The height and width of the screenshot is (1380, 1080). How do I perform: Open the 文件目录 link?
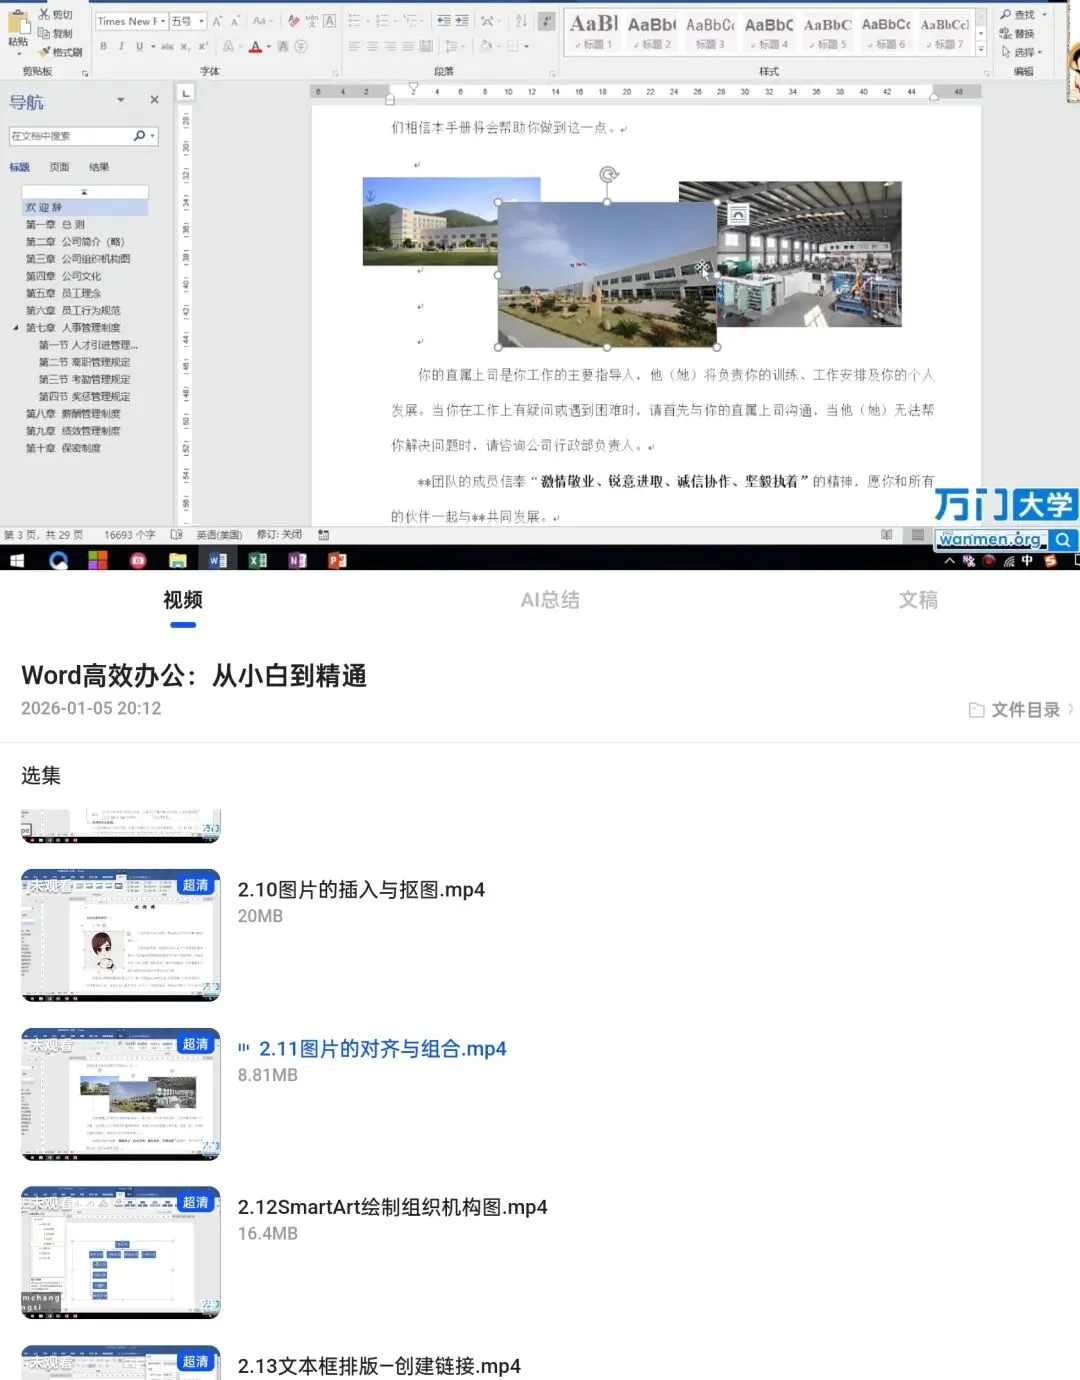coord(1021,709)
